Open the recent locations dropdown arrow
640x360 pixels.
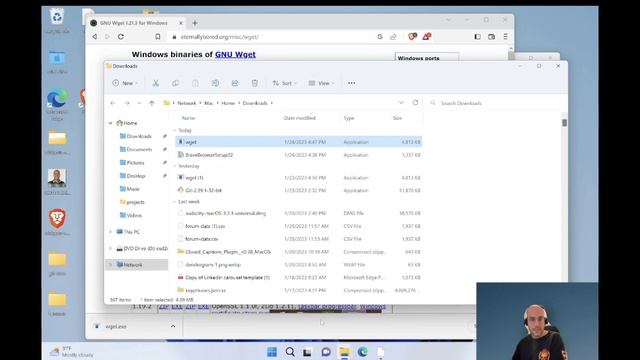click(139, 103)
